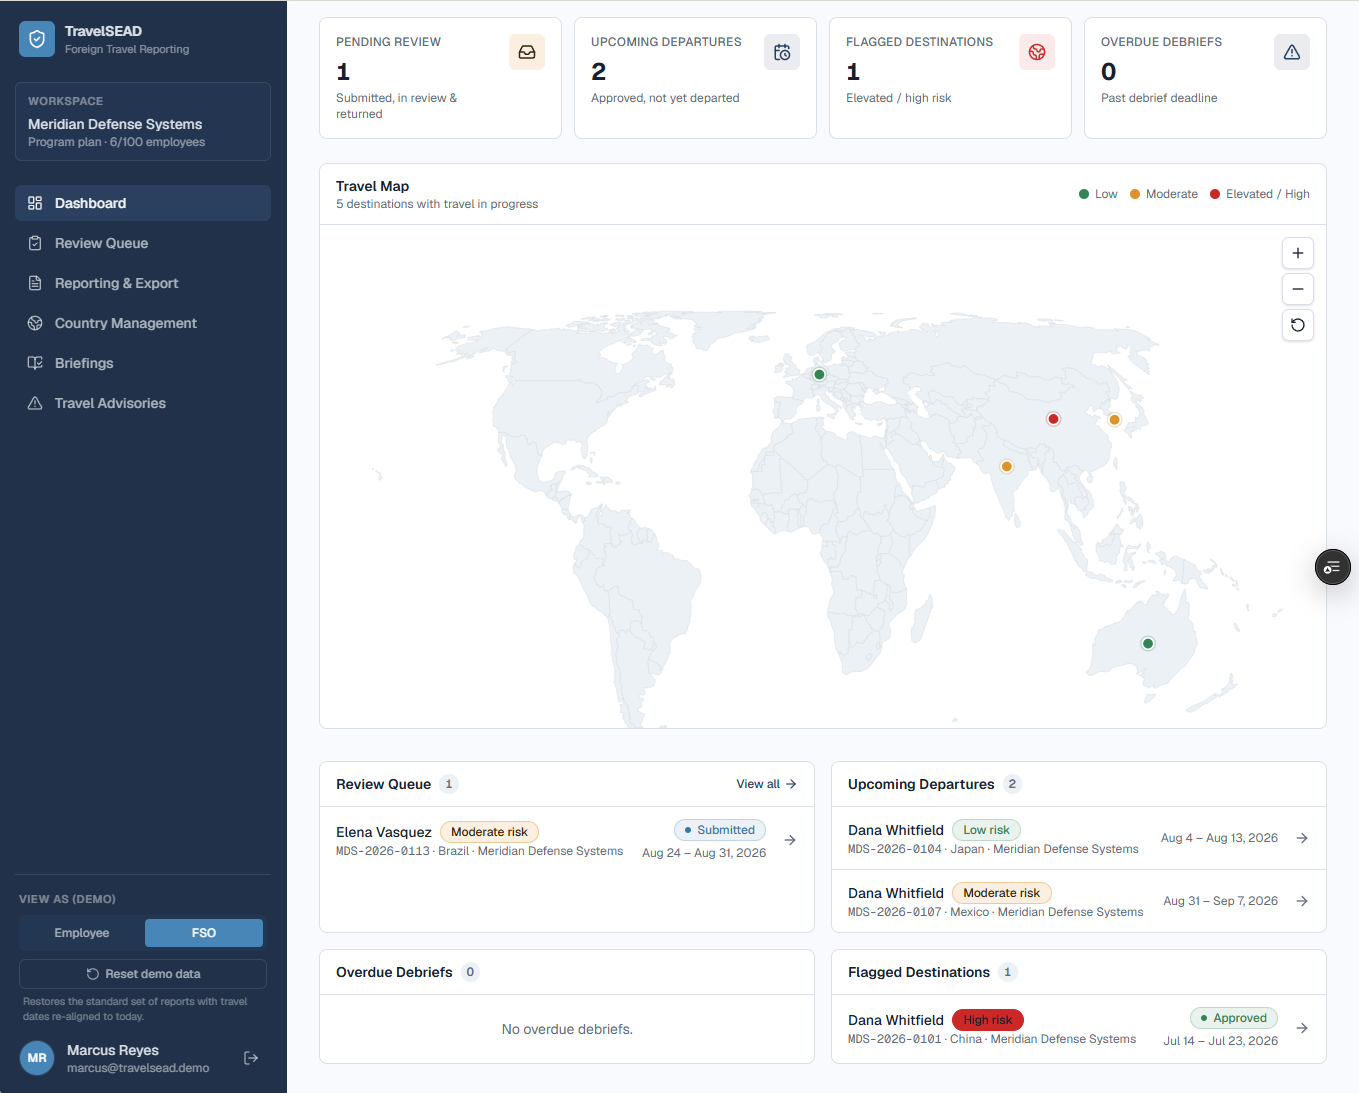Open Travel Advisories section
This screenshot has height=1093, width=1359.
click(x=143, y=403)
